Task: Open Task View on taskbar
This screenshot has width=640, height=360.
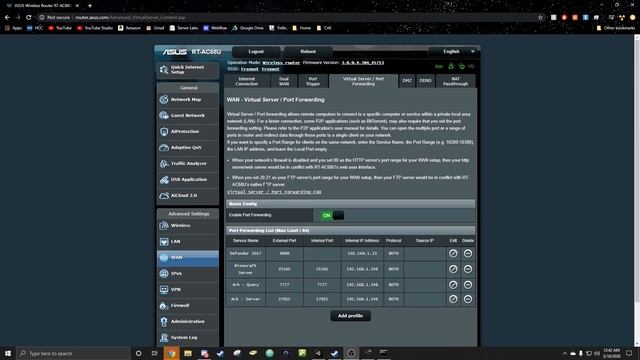Action: 155,353
